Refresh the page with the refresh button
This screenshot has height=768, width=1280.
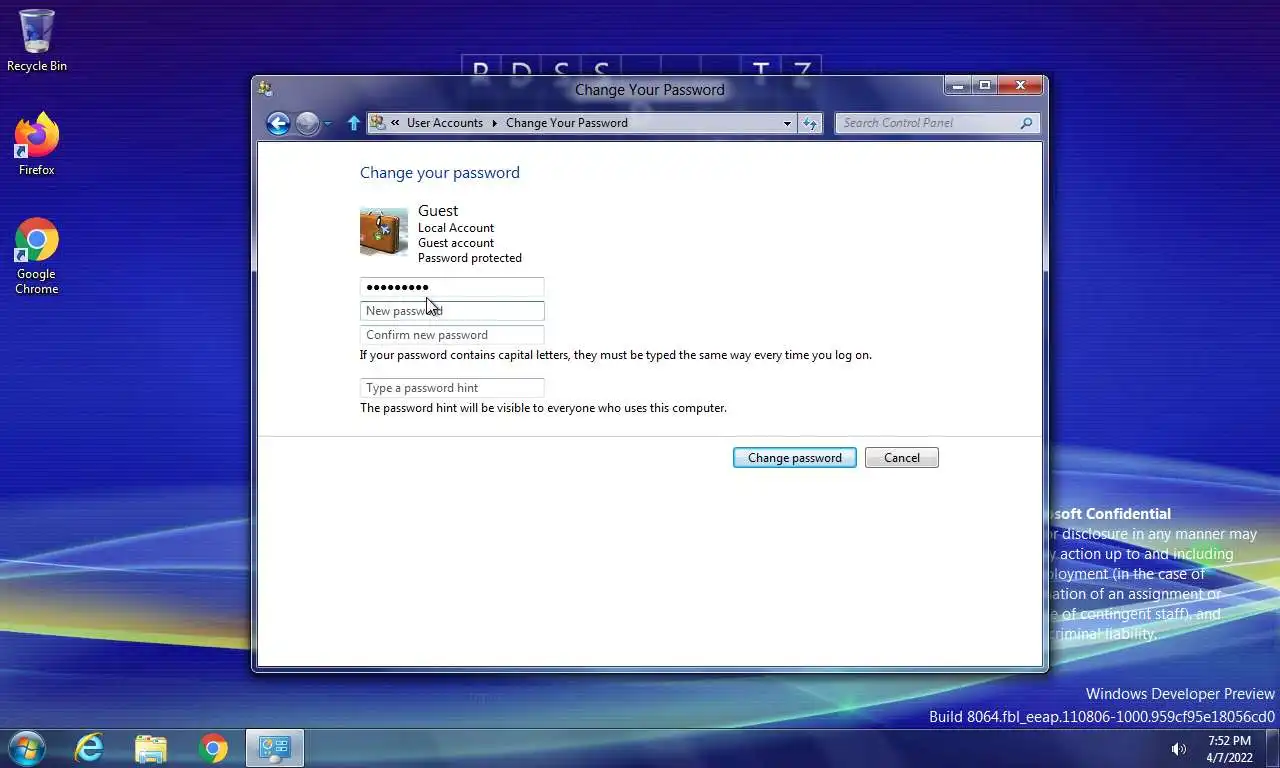(810, 123)
